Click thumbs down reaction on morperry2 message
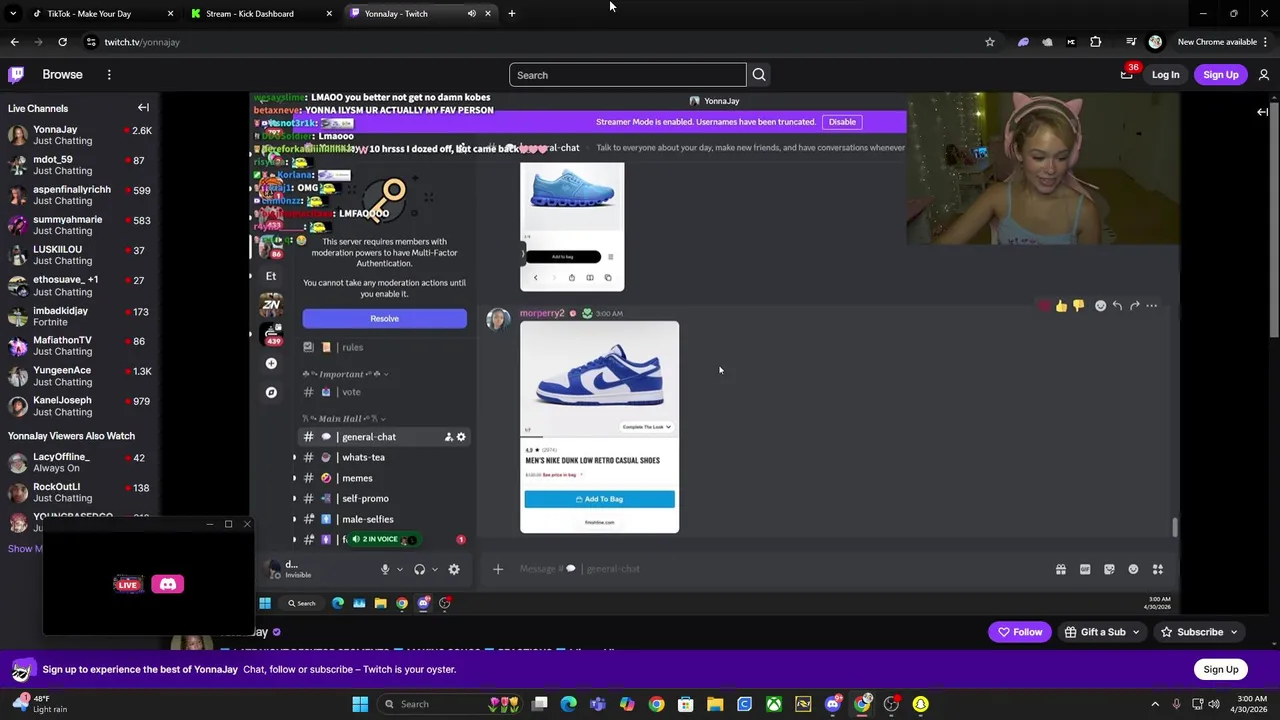Viewport: 1280px width, 720px height. (x=1078, y=306)
